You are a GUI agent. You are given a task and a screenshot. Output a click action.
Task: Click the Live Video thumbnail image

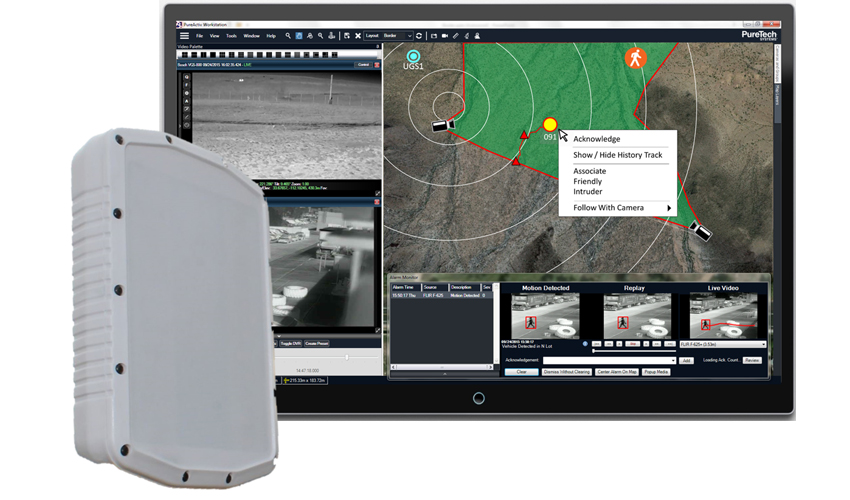click(x=724, y=316)
